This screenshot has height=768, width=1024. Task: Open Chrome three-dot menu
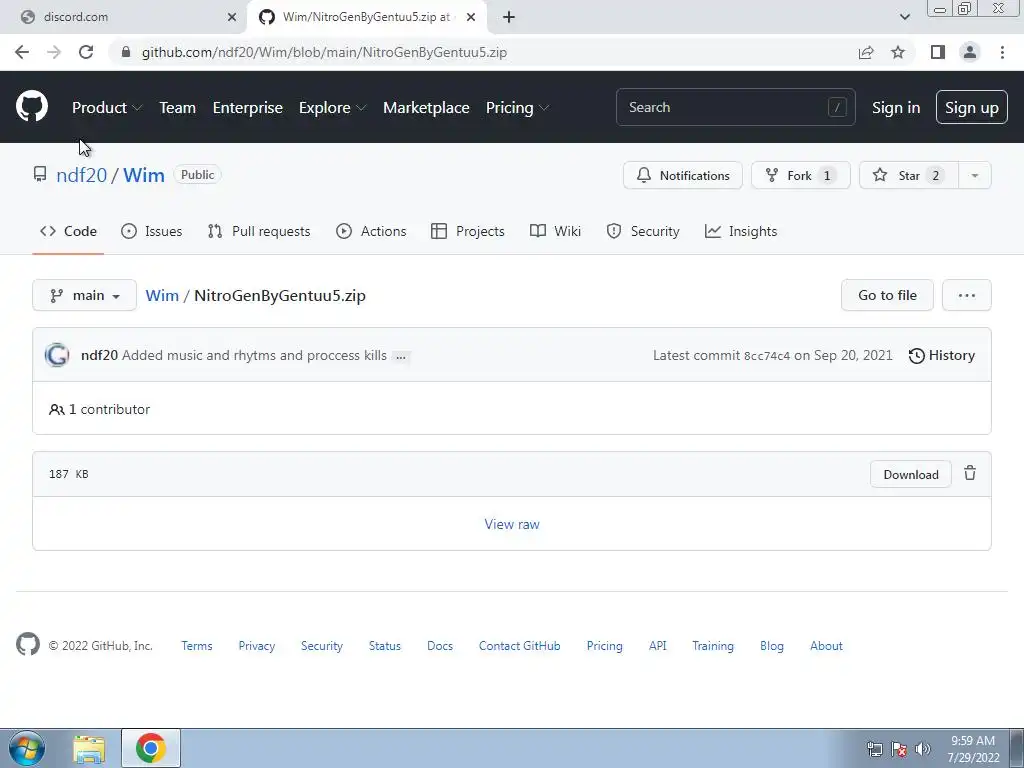(1002, 52)
